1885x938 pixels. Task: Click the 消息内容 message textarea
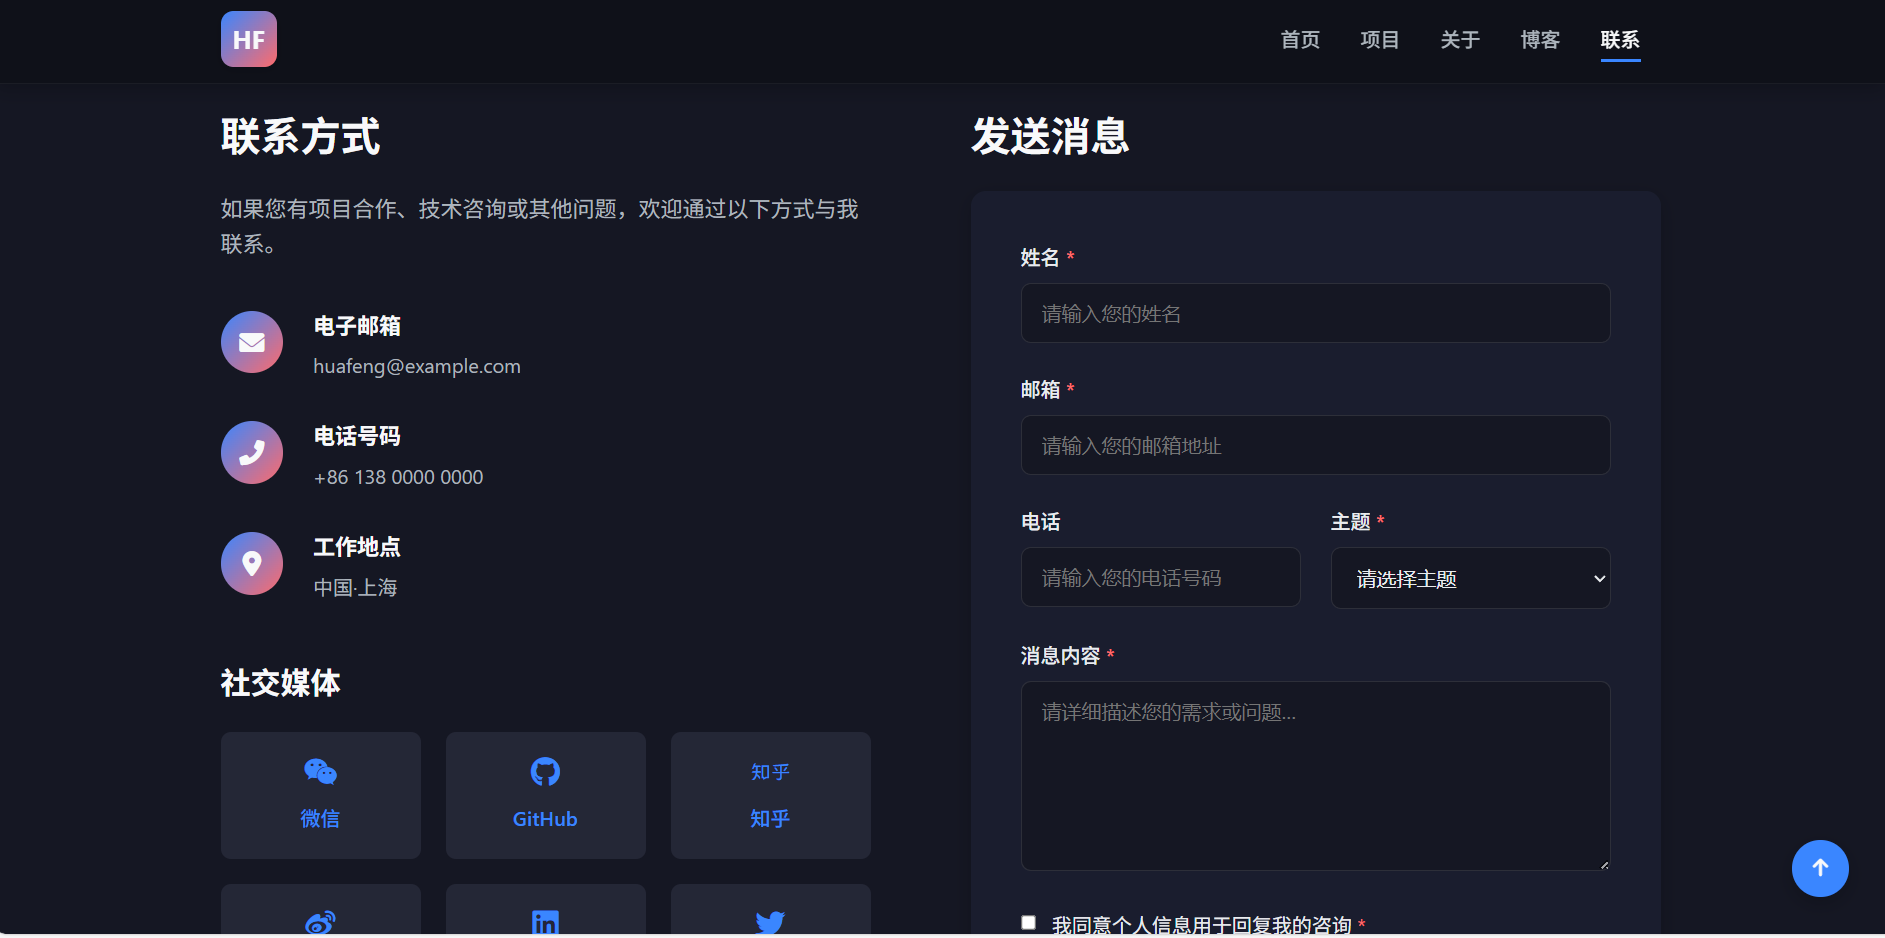point(1315,775)
